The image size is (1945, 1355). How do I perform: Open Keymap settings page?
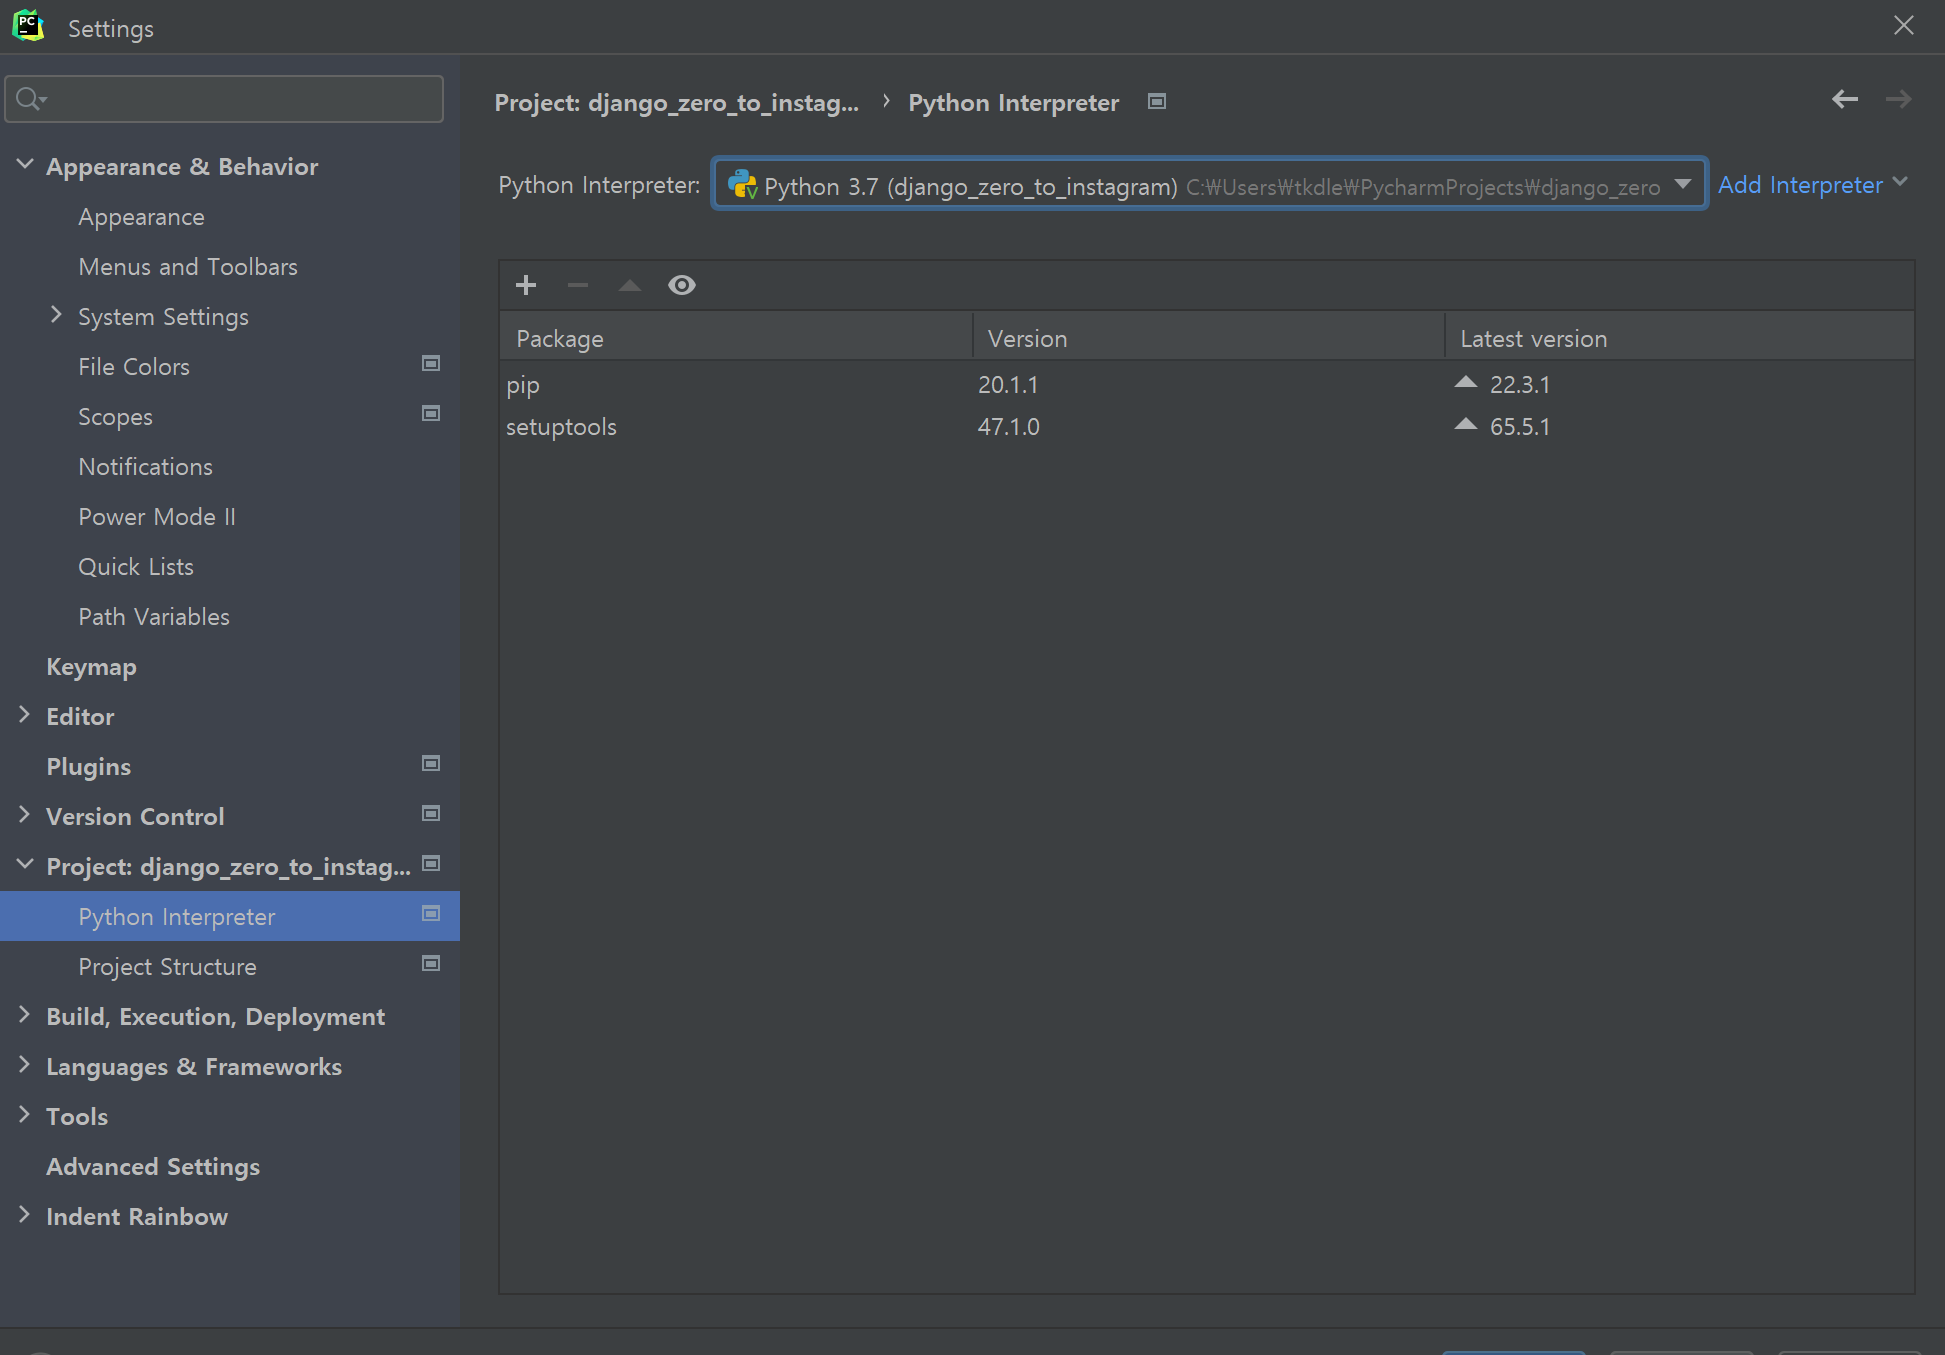click(x=91, y=666)
